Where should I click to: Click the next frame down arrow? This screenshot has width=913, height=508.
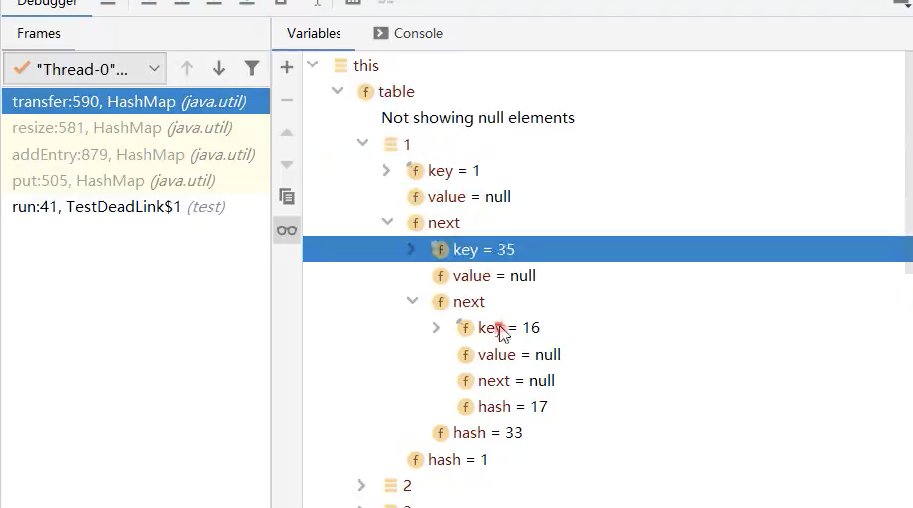tap(219, 69)
